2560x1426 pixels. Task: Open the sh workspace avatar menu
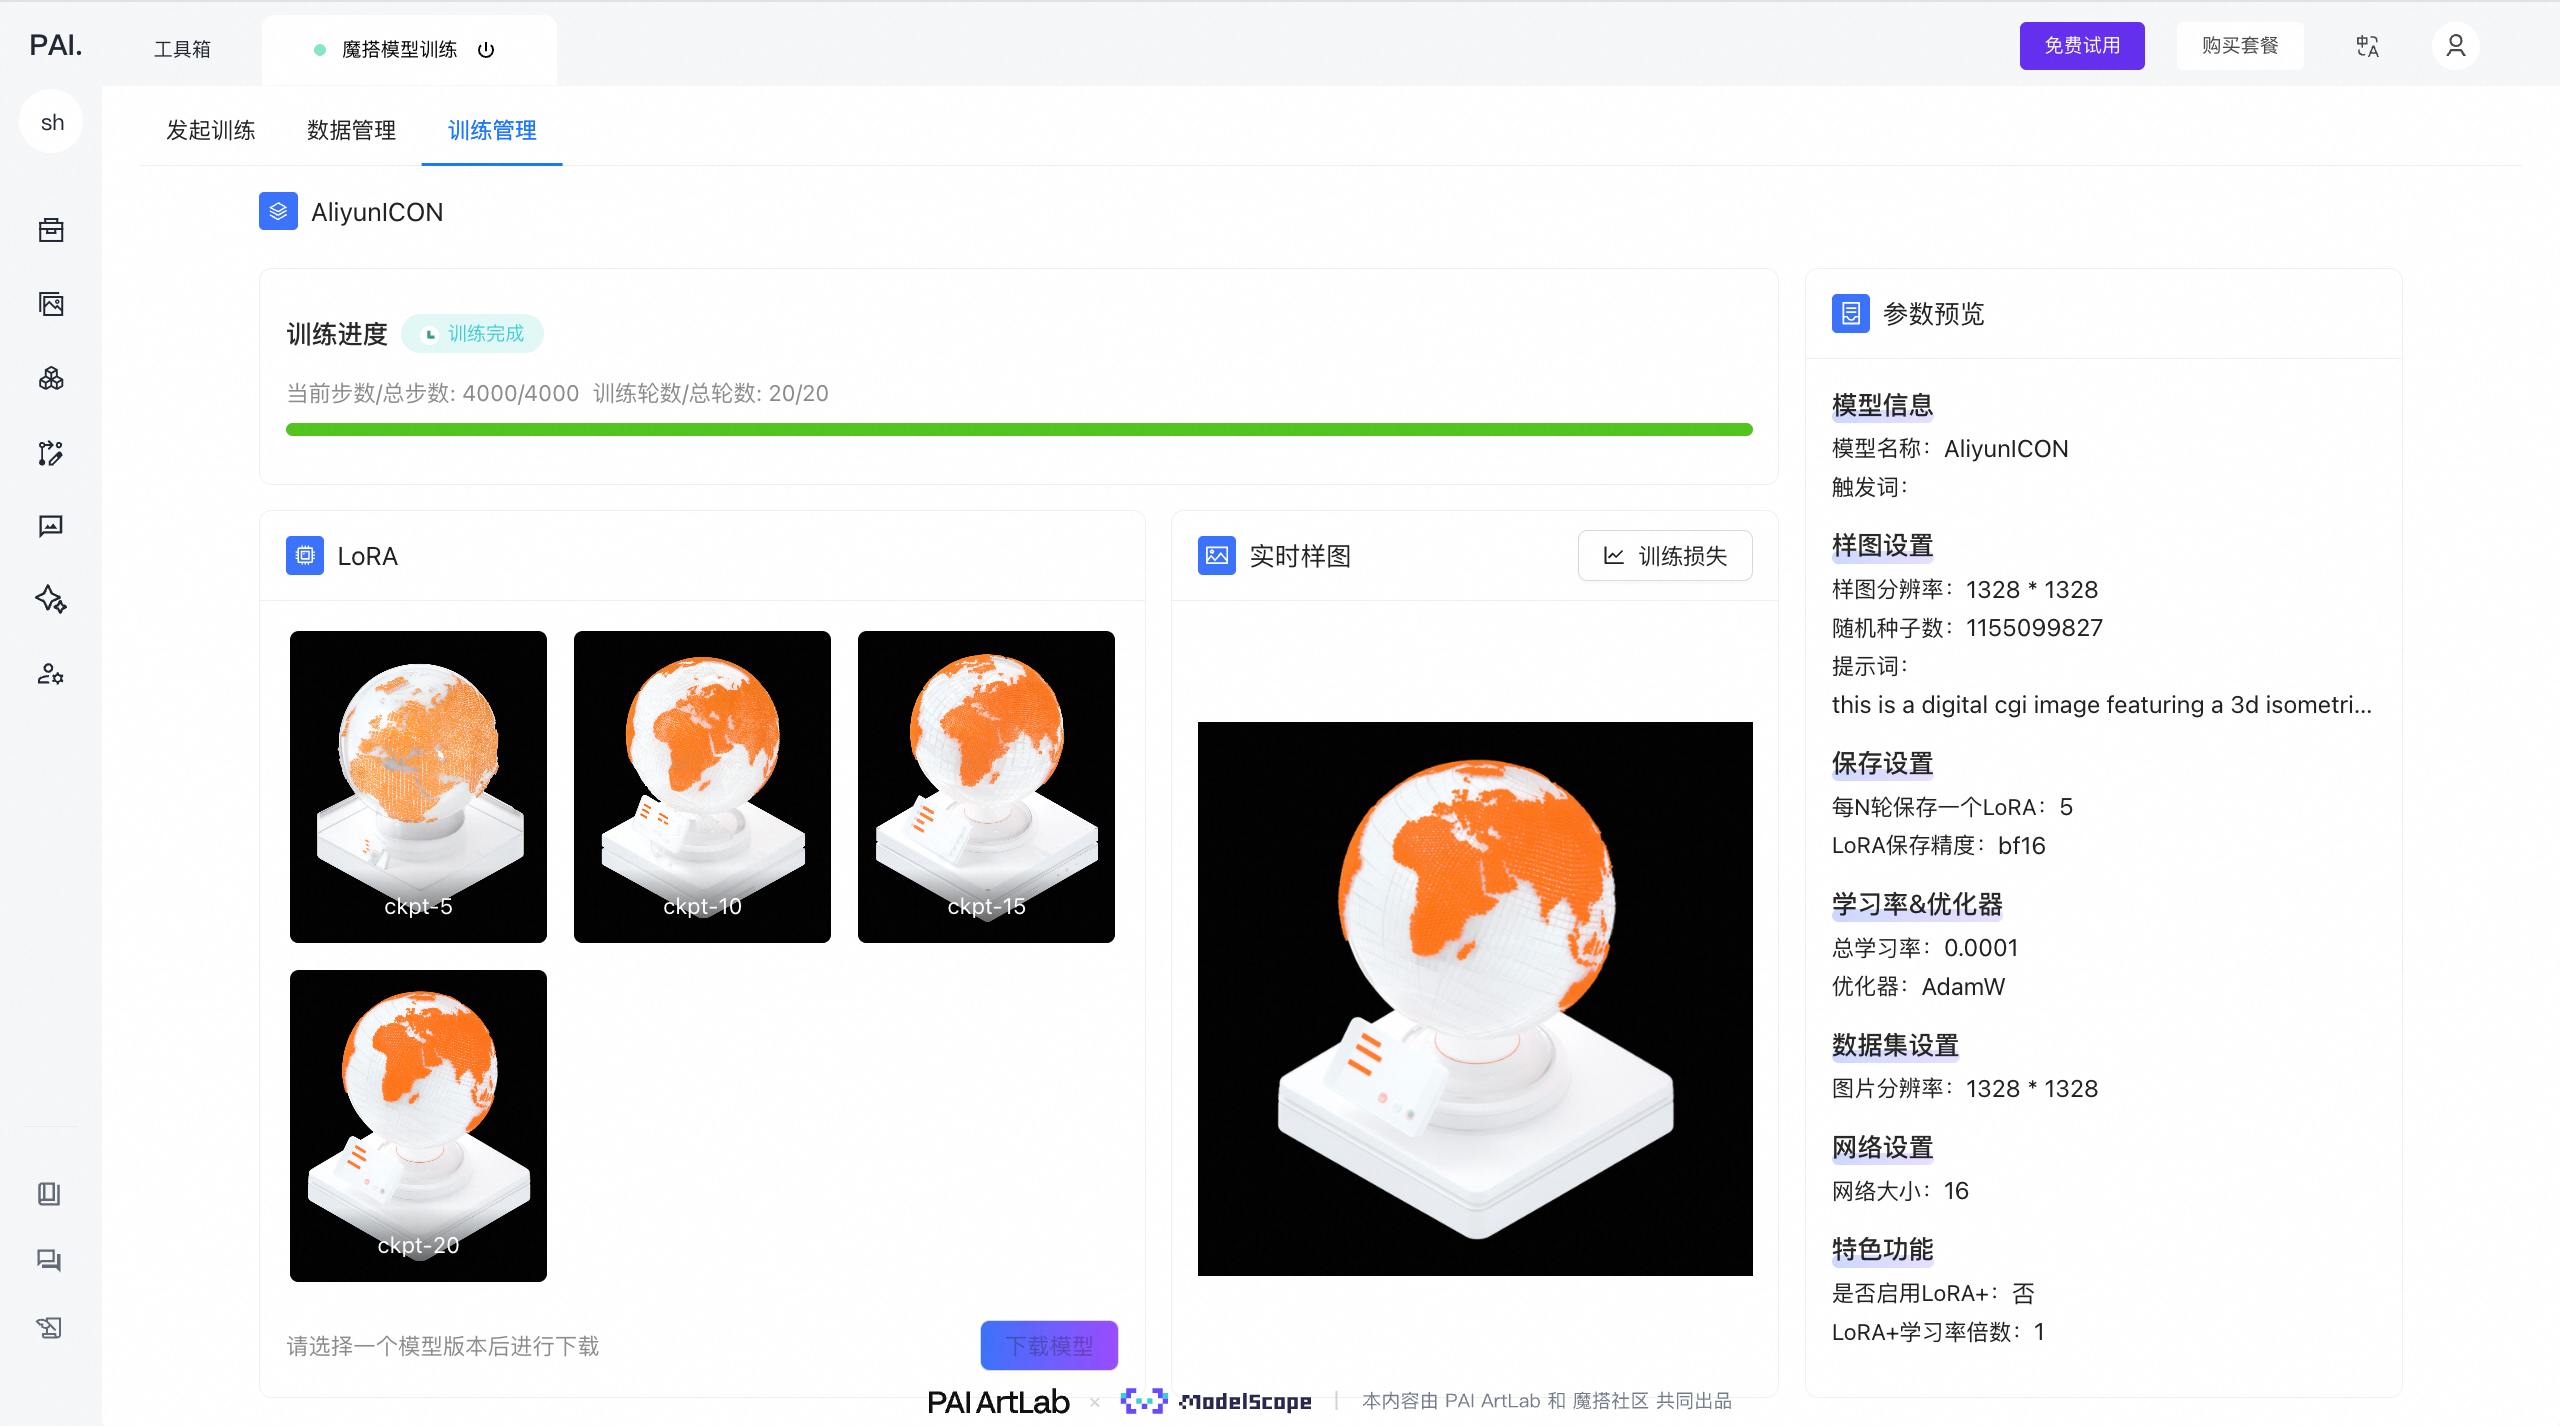(x=52, y=122)
